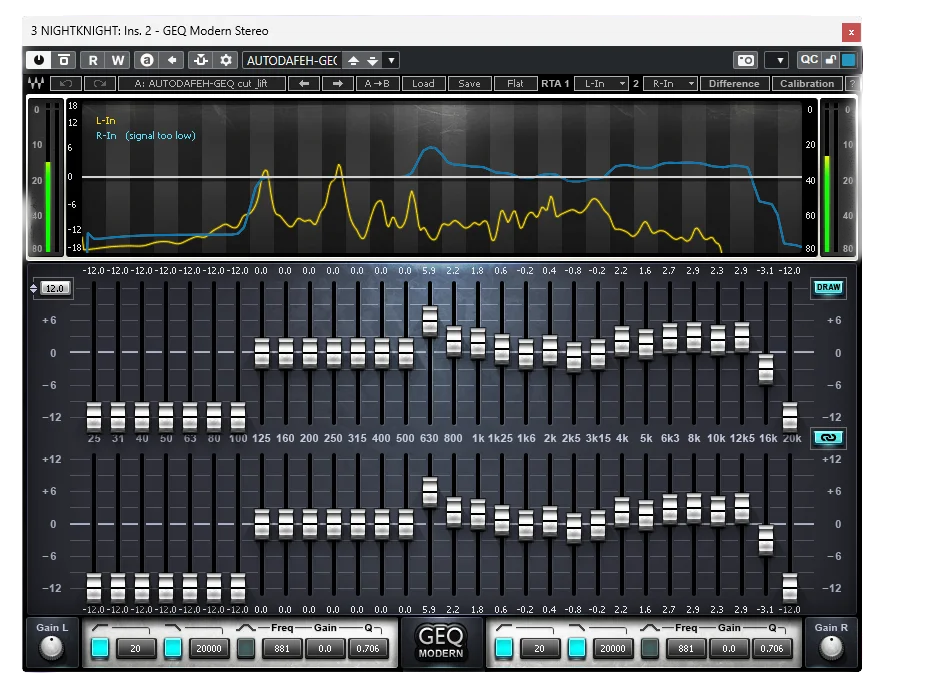
Task: Click the Flat button
Action: 515,84
